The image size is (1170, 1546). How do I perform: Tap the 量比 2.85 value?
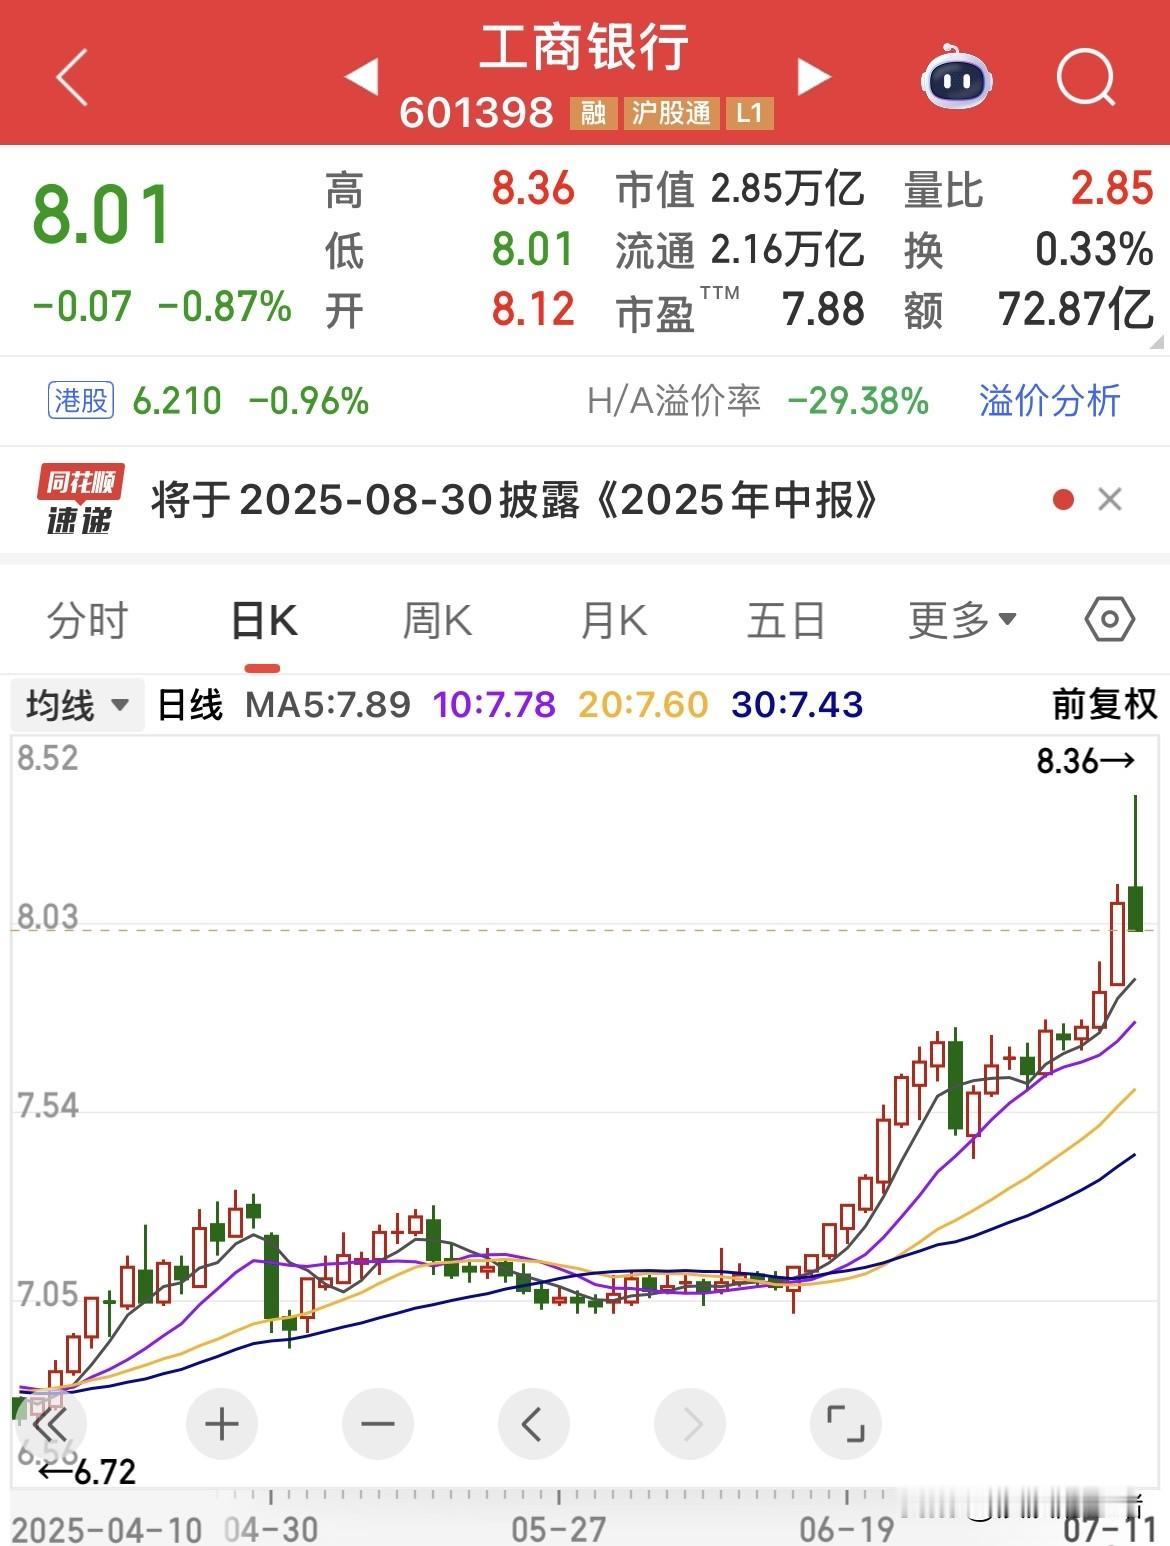pos(1112,189)
